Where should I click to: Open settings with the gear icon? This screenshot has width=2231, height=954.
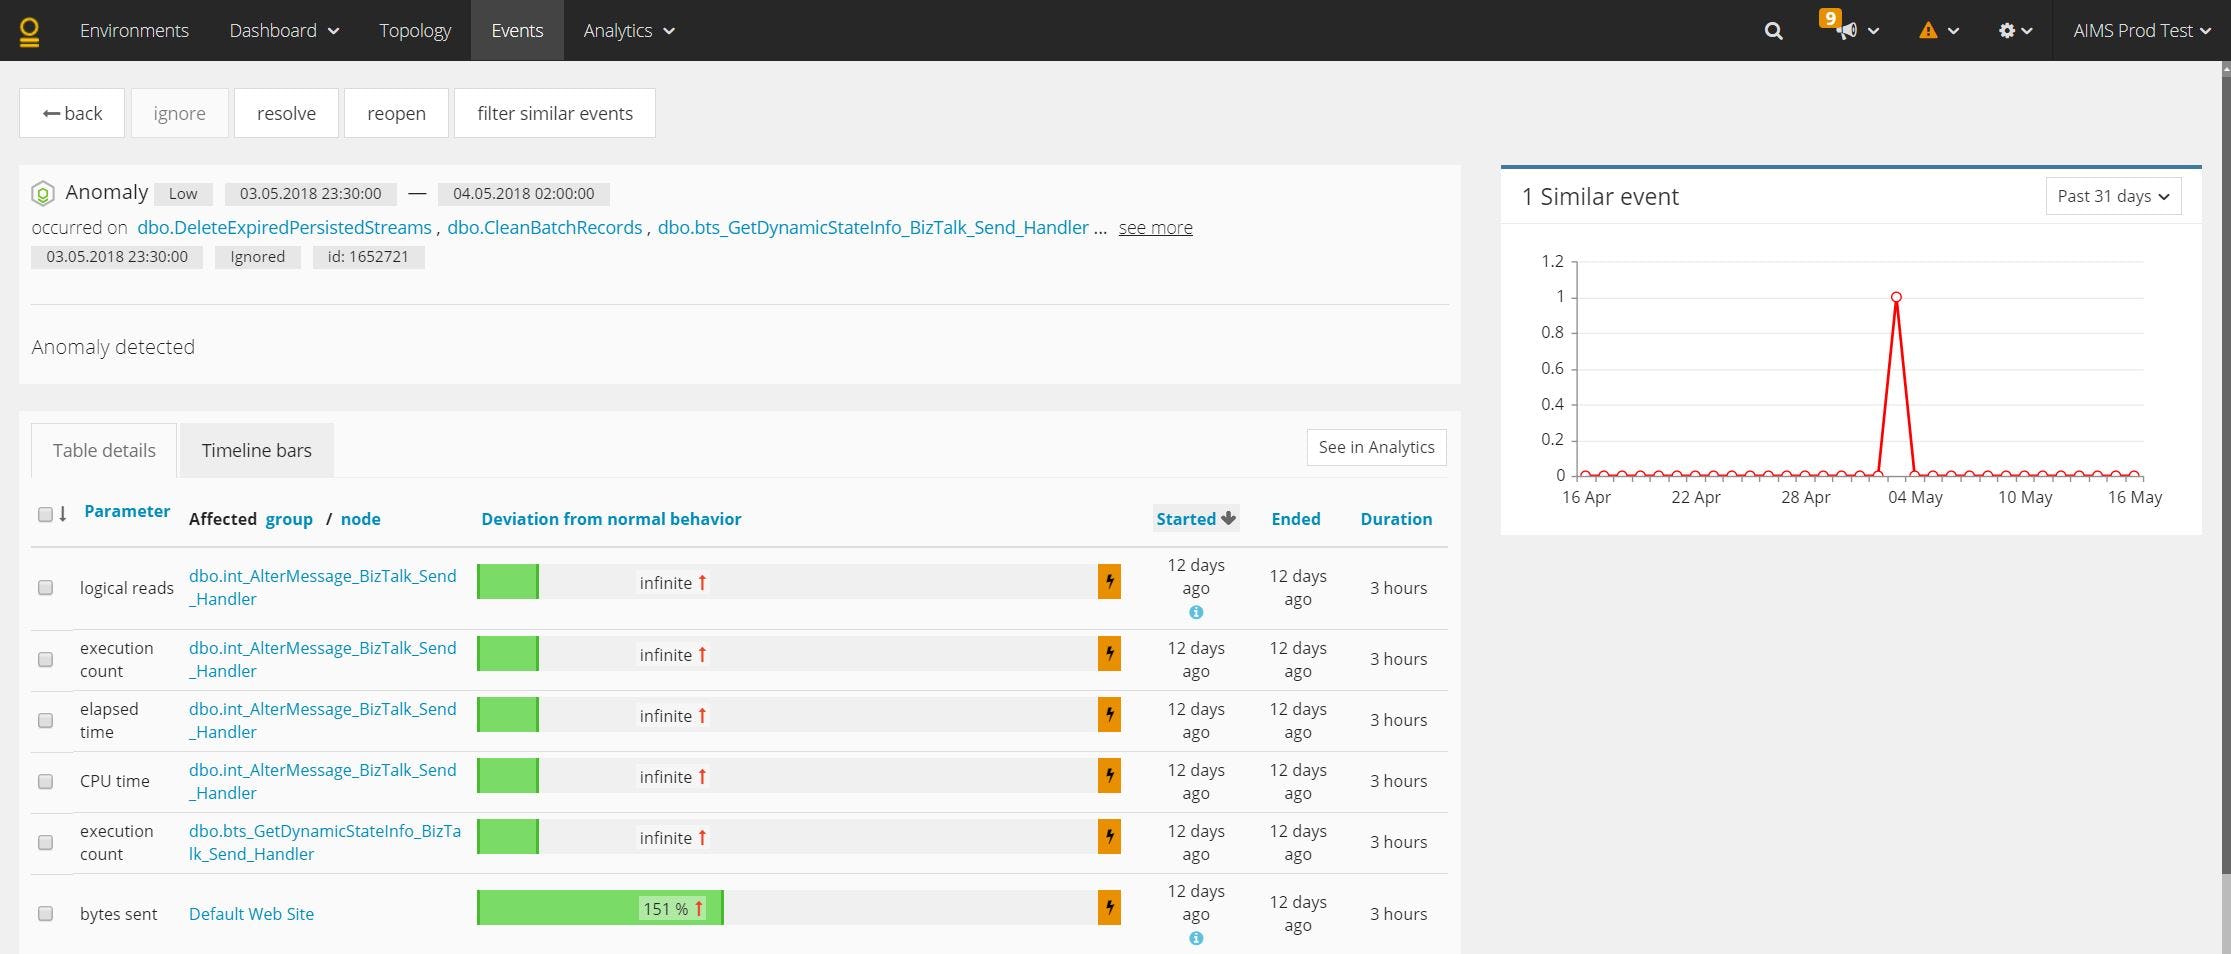click(x=2006, y=30)
